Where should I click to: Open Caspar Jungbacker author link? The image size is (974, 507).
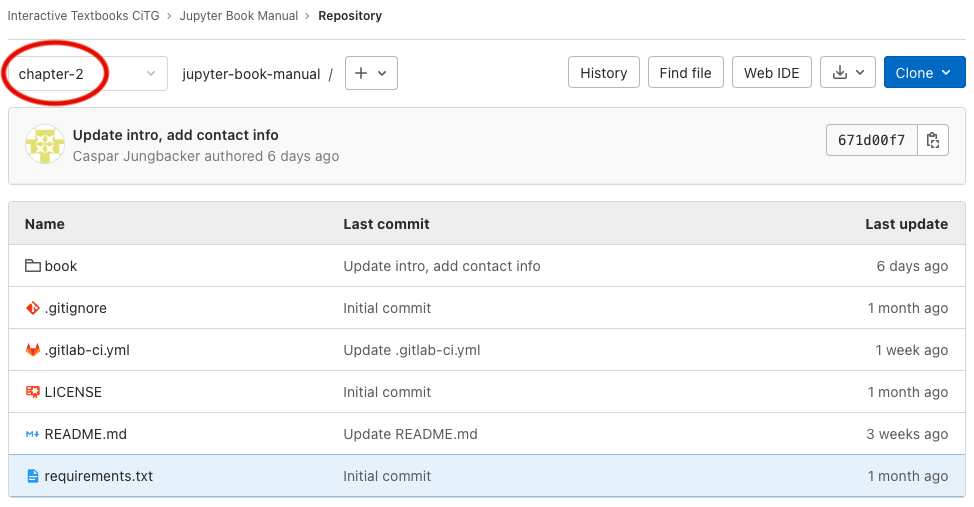pyautogui.click(x=136, y=156)
